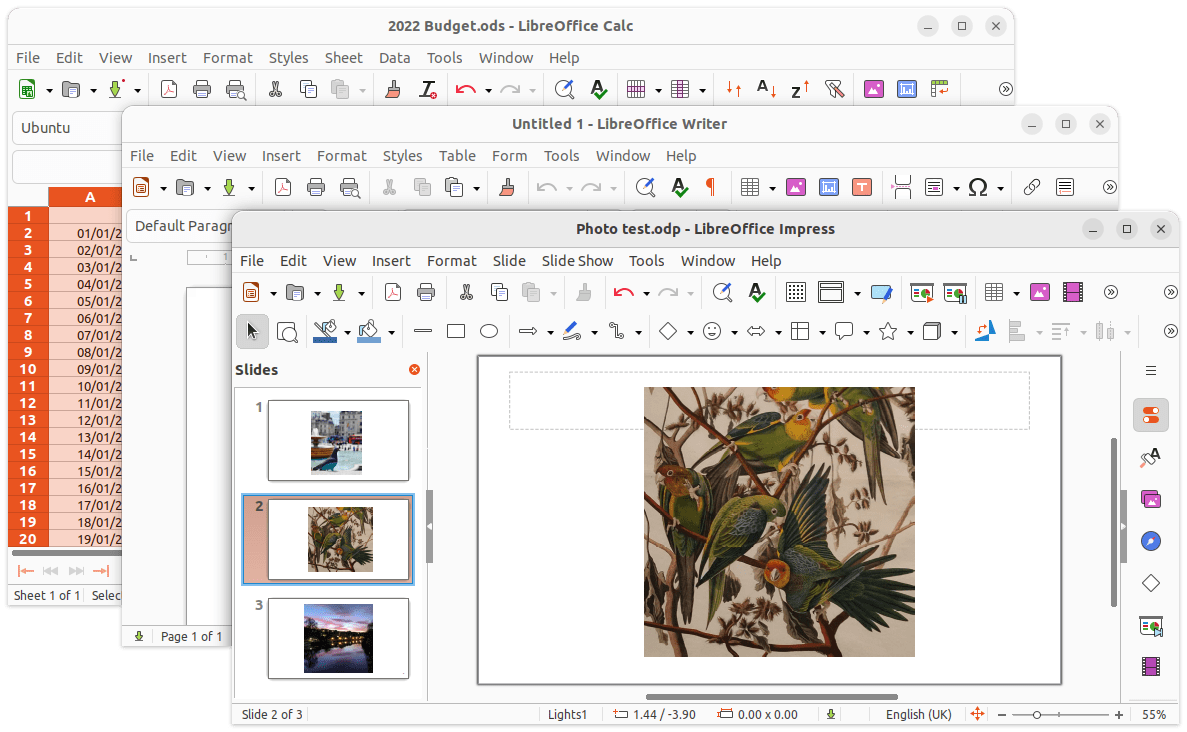Toggle Clone Formatting brush in Writer toolbar

click(506, 187)
